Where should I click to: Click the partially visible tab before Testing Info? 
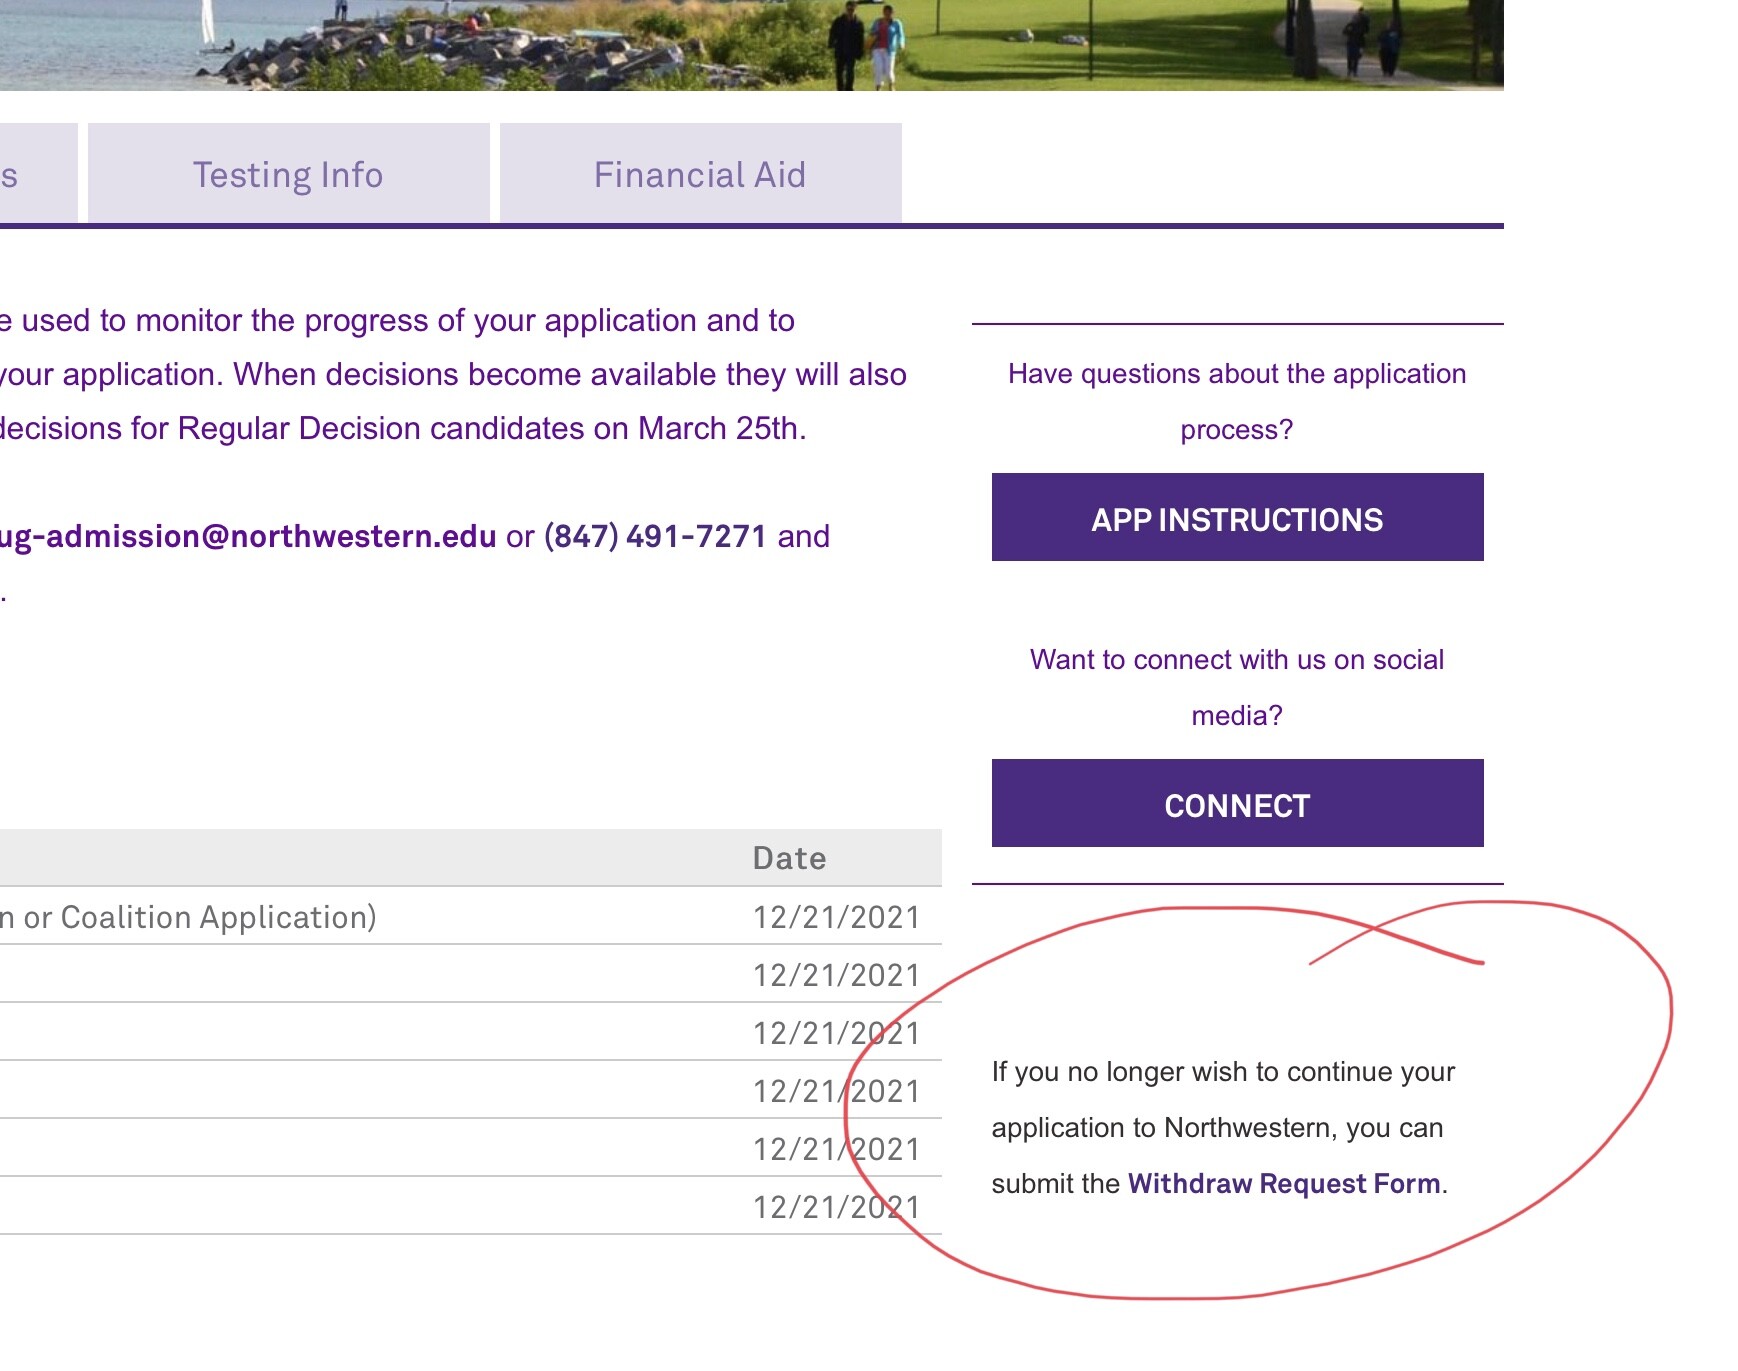(30, 175)
